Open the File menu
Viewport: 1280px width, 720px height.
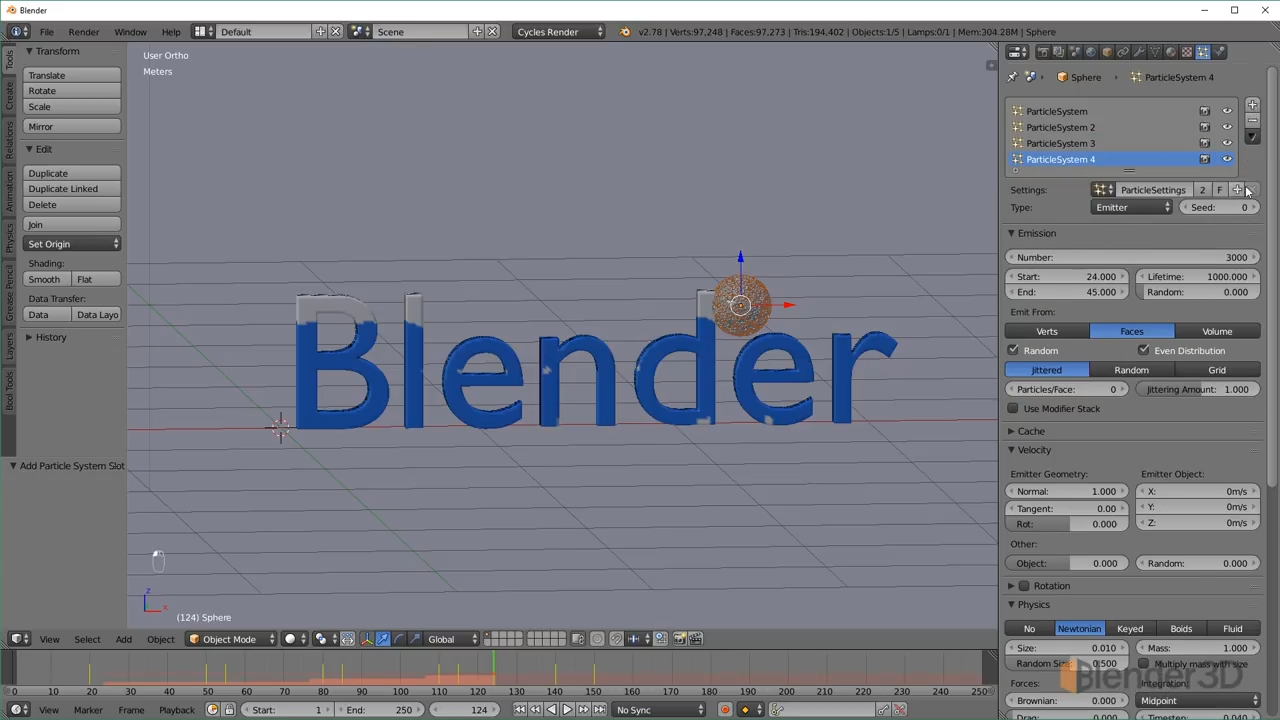point(47,32)
